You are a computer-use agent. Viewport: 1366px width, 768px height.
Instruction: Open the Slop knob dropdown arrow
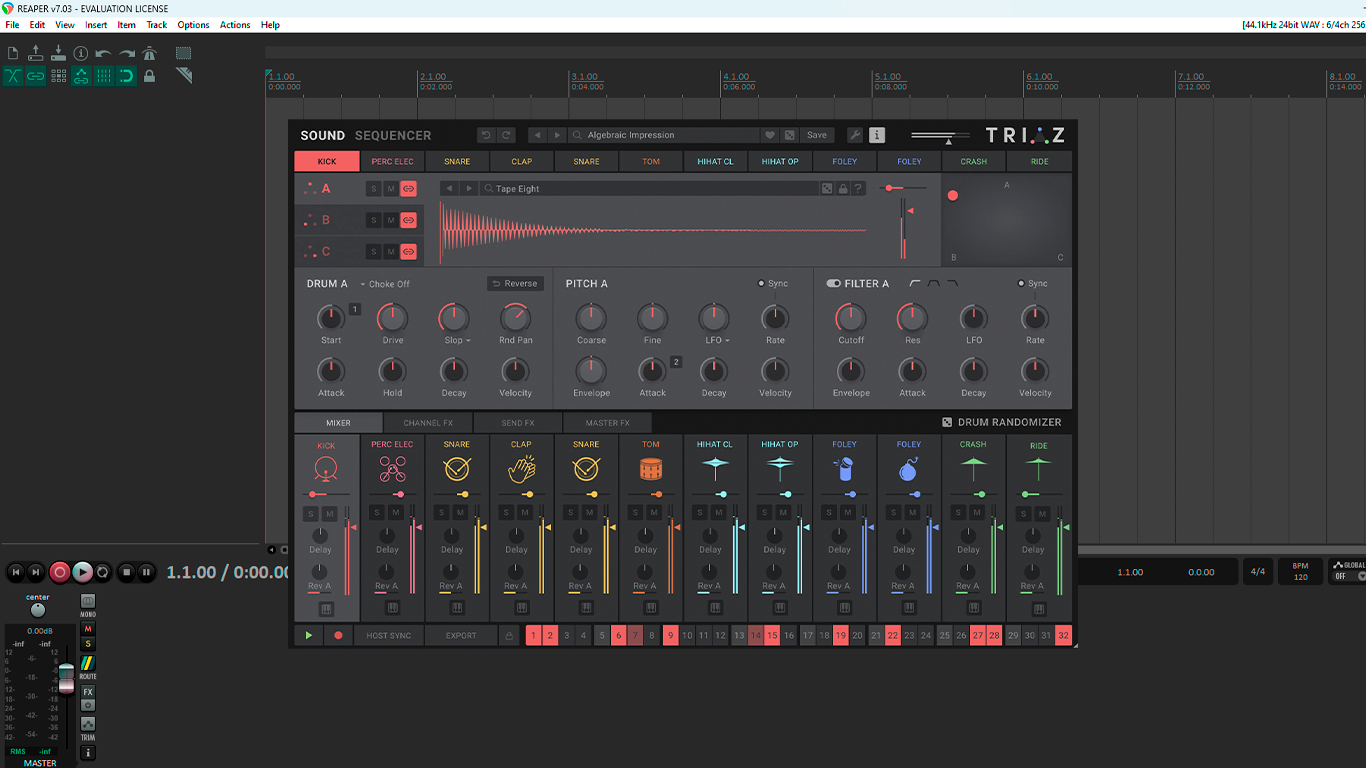pyautogui.click(x=469, y=341)
